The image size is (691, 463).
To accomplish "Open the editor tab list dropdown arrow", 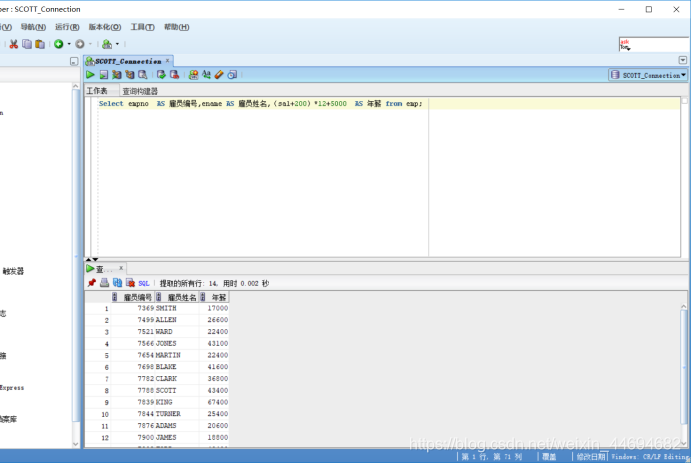I will pyautogui.click(x=683, y=60).
